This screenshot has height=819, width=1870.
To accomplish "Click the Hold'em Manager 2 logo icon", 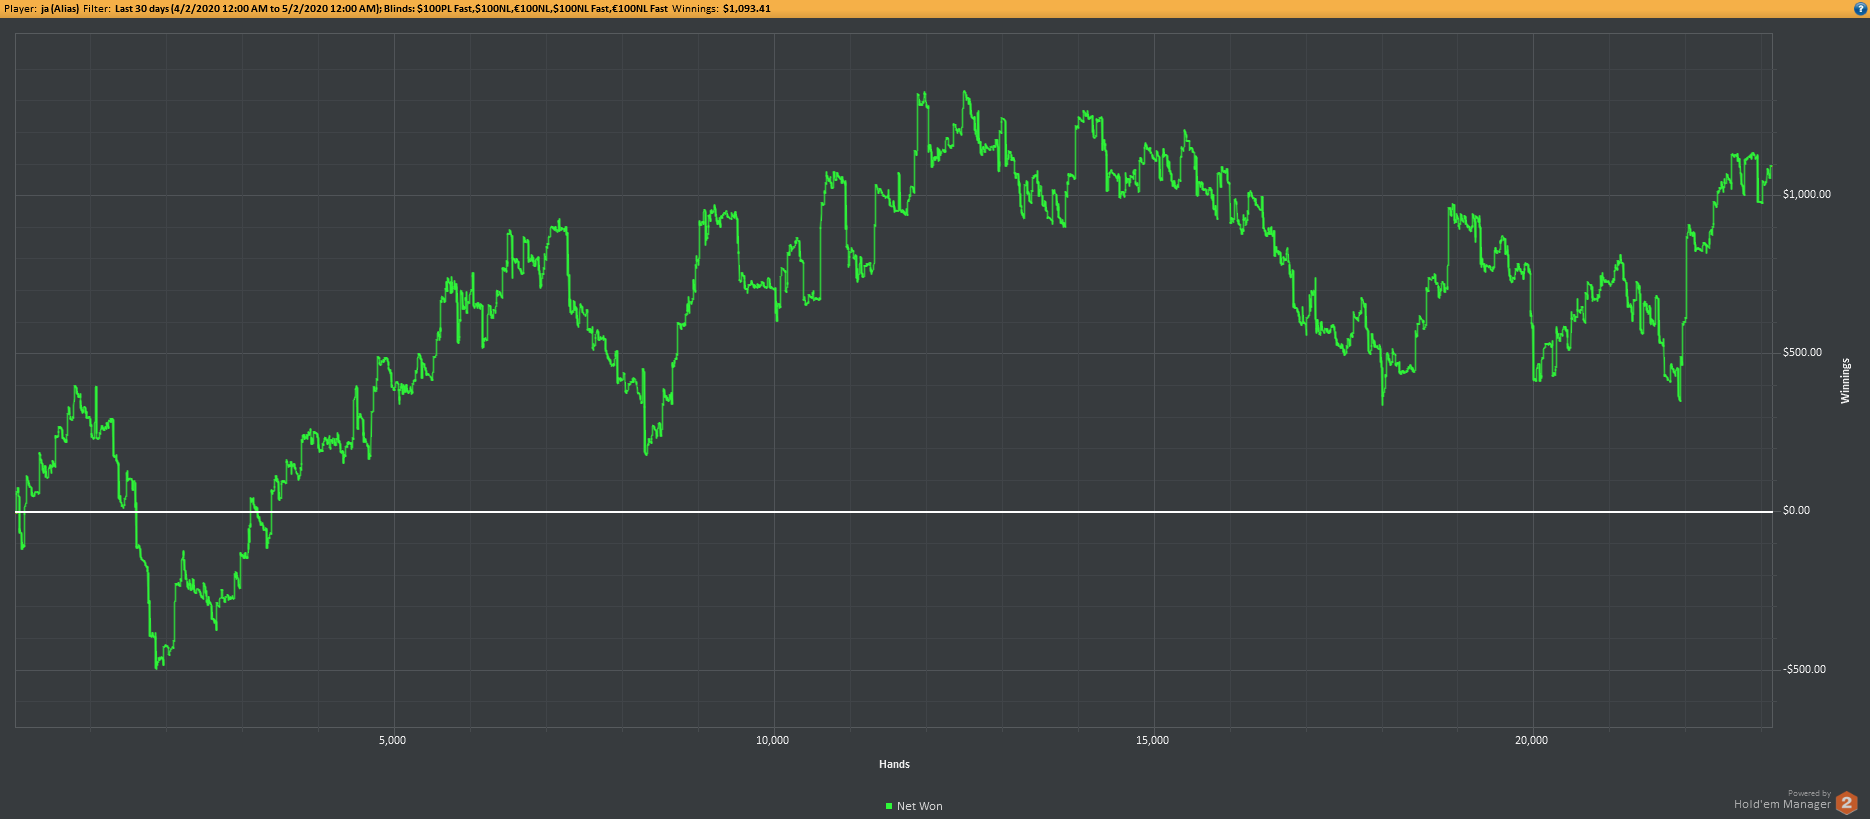I will pyautogui.click(x=1846, y=803).
